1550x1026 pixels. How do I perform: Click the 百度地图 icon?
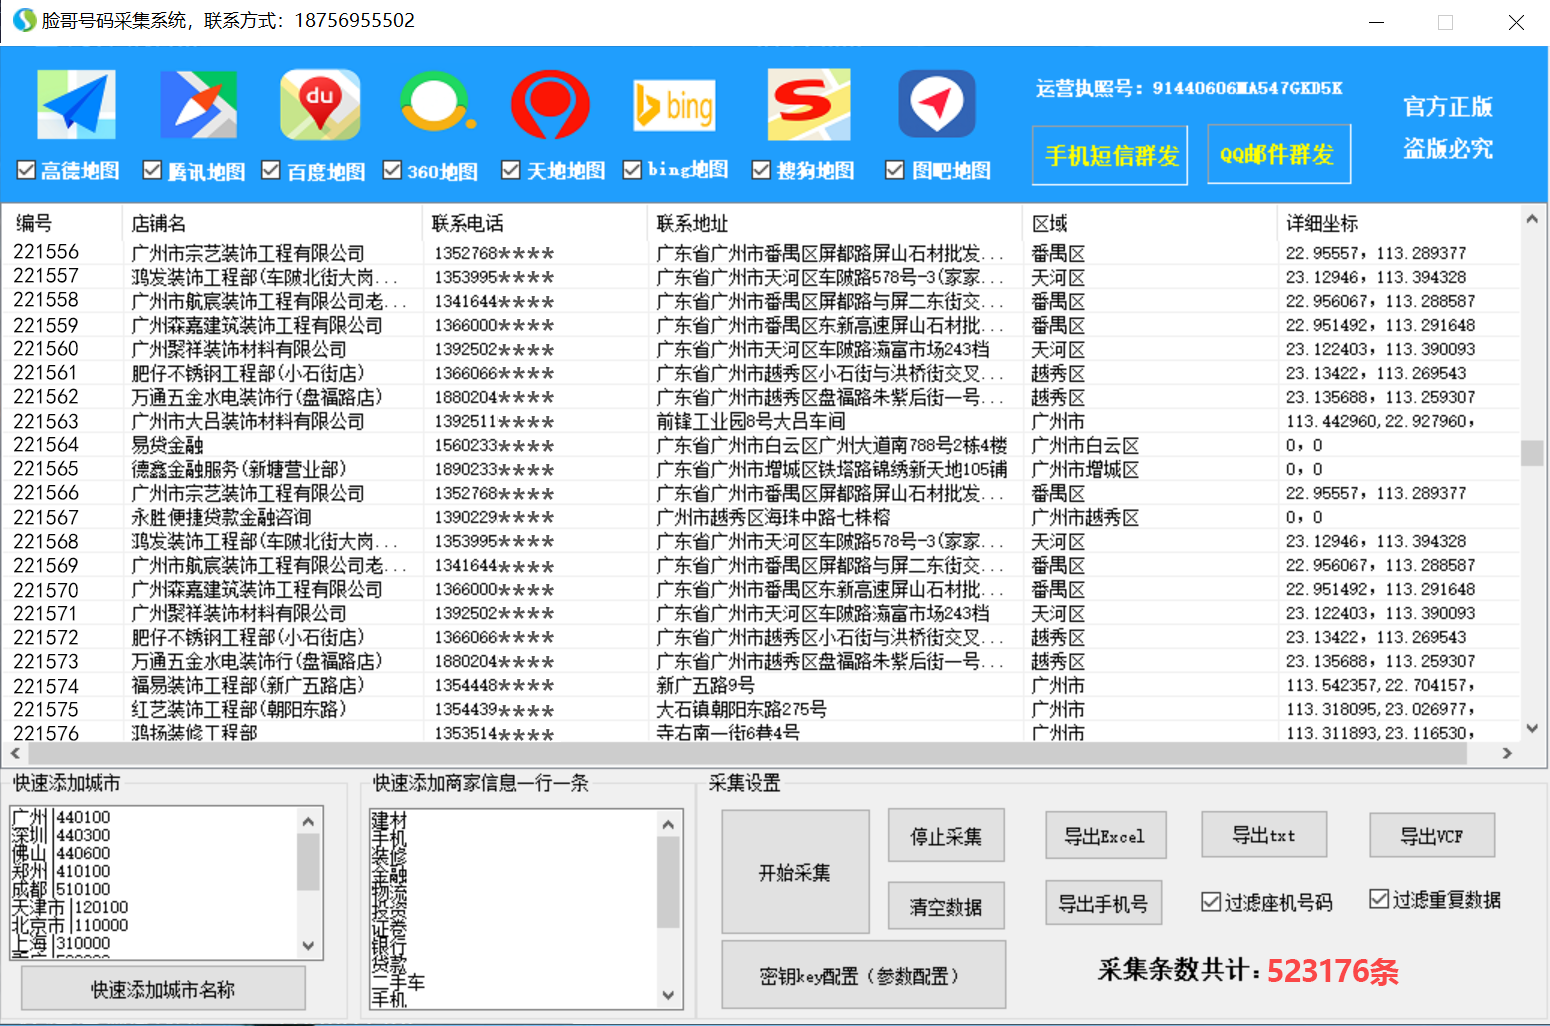click(x=320, y=105)
